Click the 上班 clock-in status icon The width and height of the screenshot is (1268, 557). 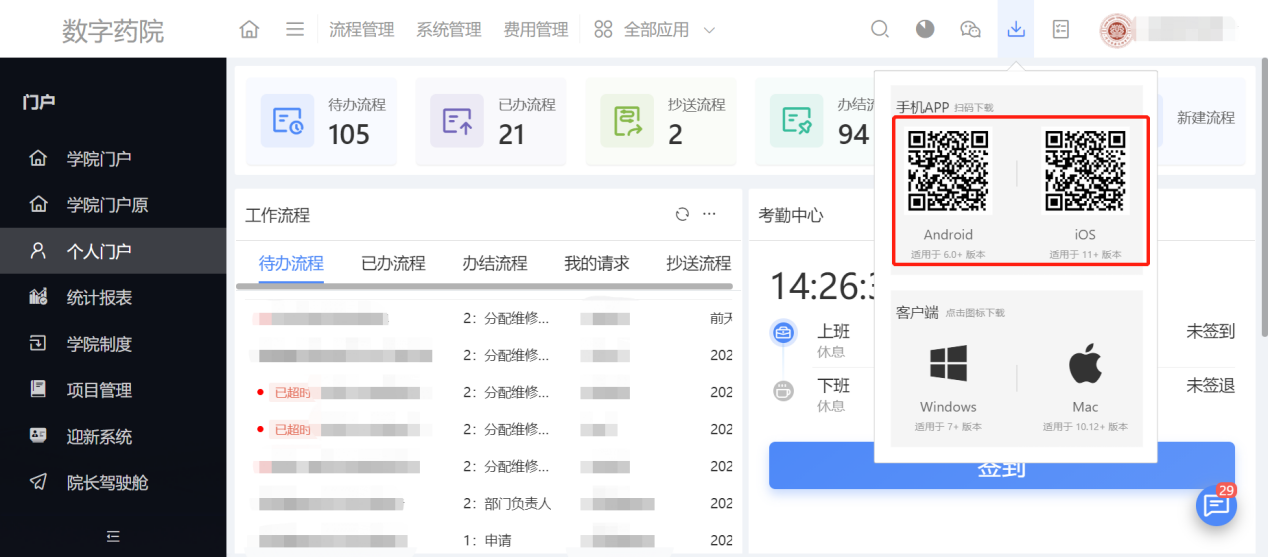click(784, 333)
